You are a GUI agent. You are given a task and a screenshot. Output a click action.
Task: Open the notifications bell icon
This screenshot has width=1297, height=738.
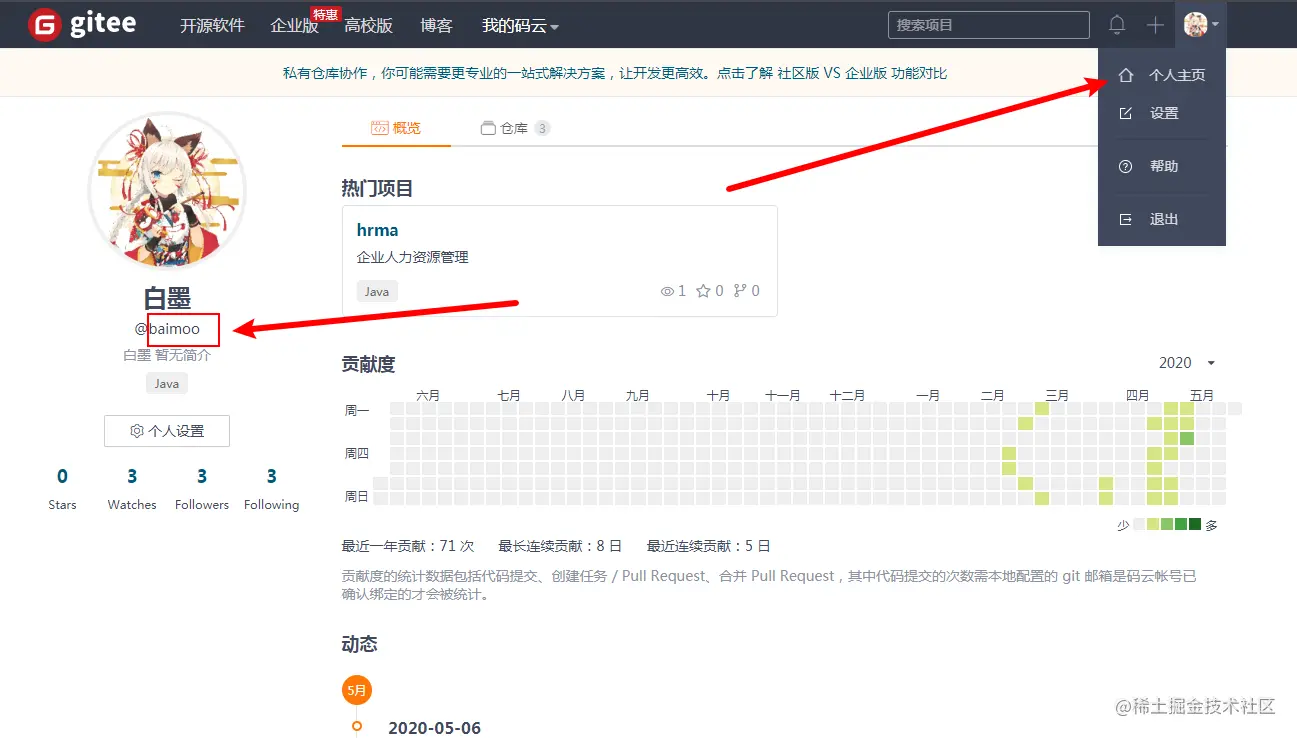(x=1117, y=24)
